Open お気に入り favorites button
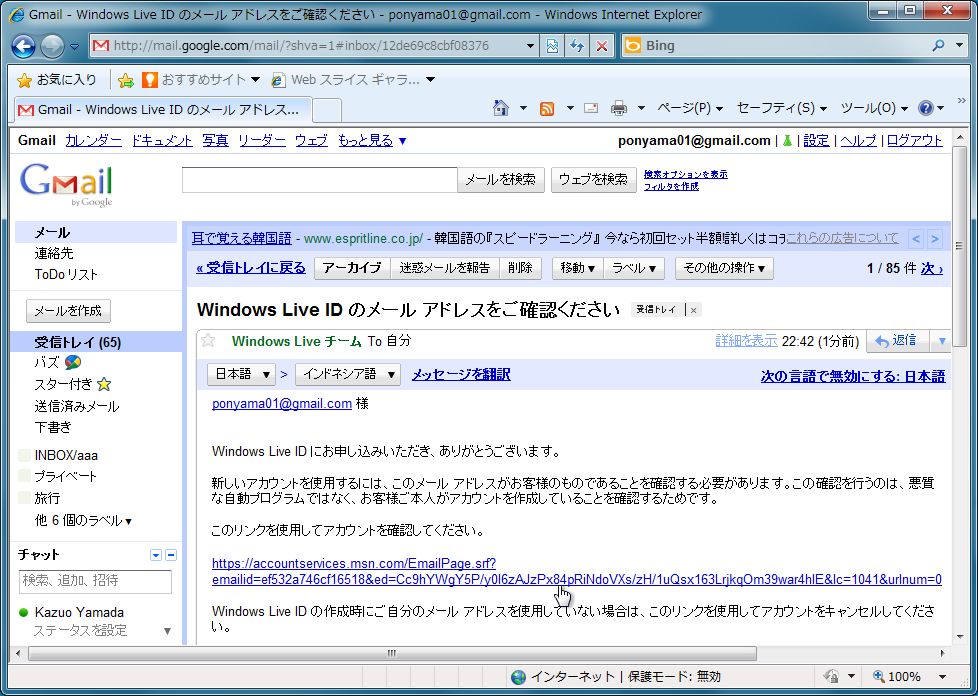Screen dimensions: 978x696 point(57,80)
